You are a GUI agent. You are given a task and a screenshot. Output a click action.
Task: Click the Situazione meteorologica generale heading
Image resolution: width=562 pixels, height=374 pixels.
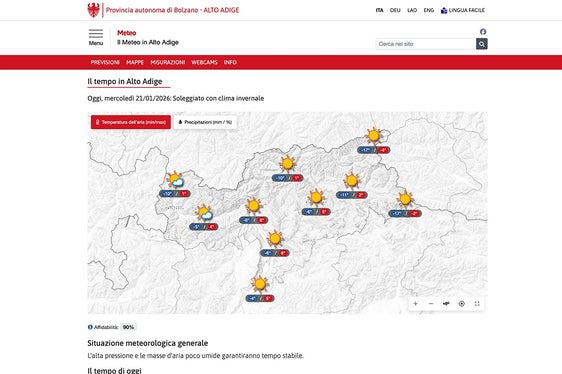148,343
